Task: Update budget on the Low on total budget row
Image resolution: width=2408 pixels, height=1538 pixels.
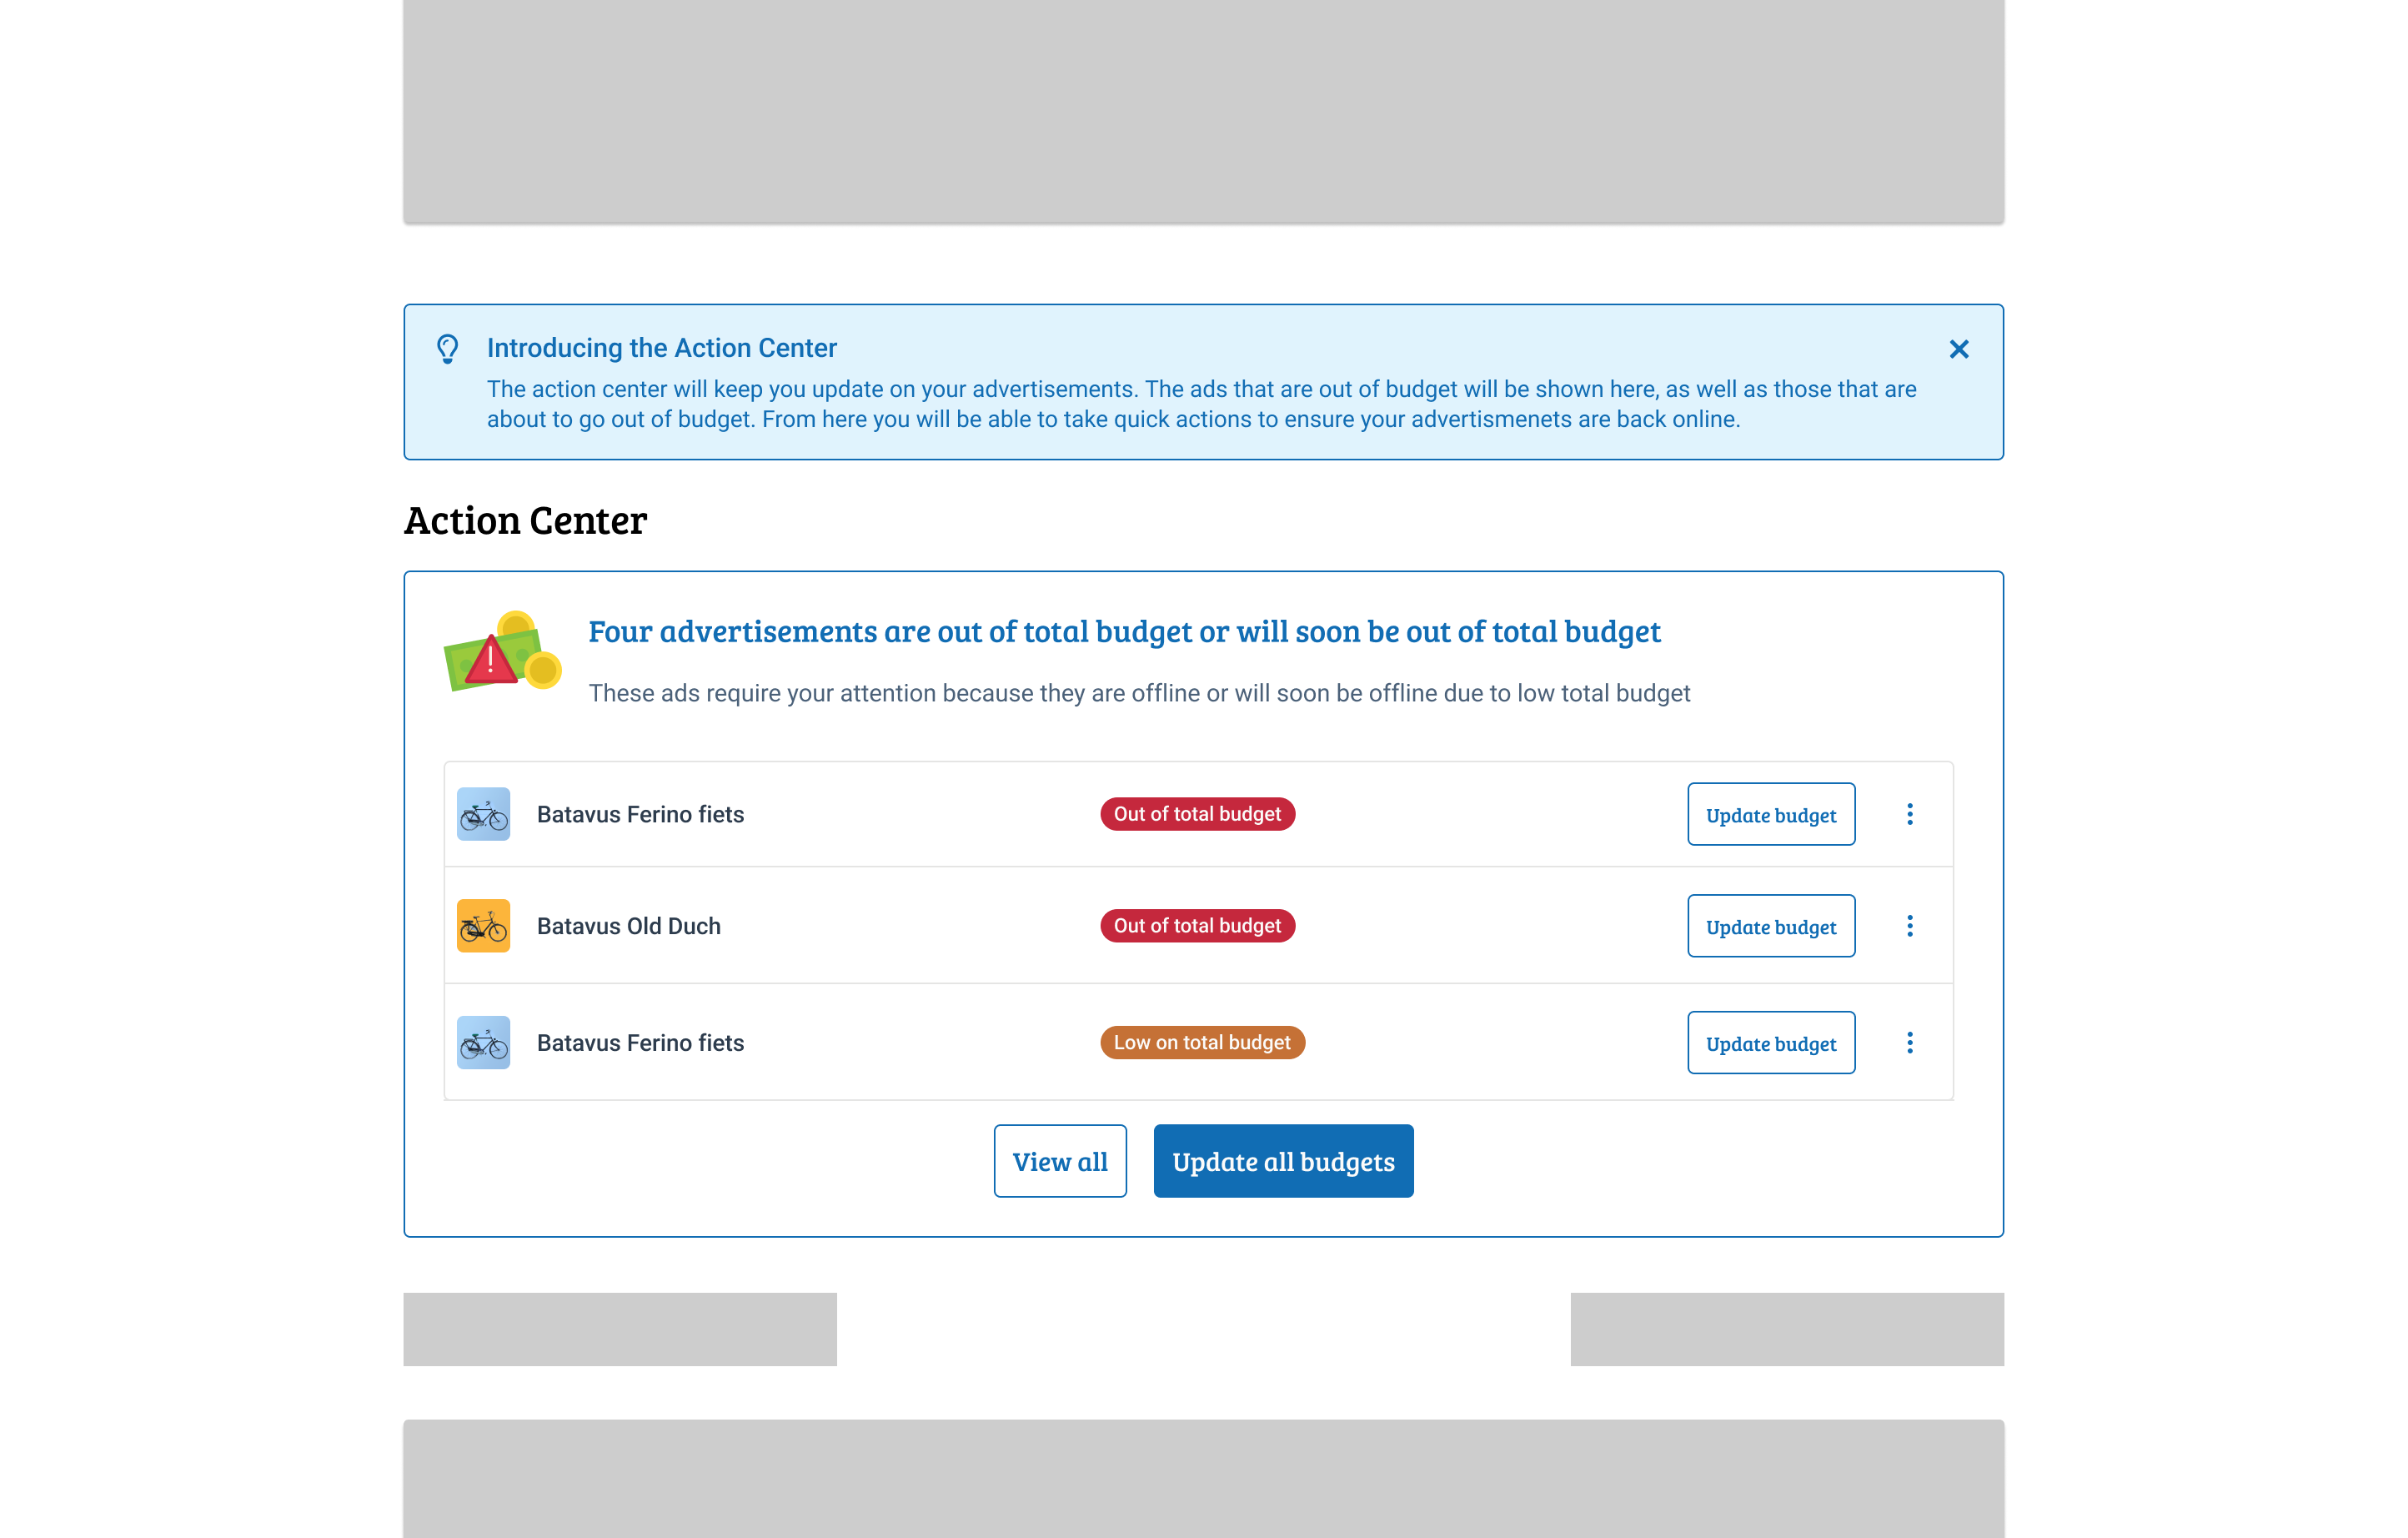Action: tap(1771, 1042)
